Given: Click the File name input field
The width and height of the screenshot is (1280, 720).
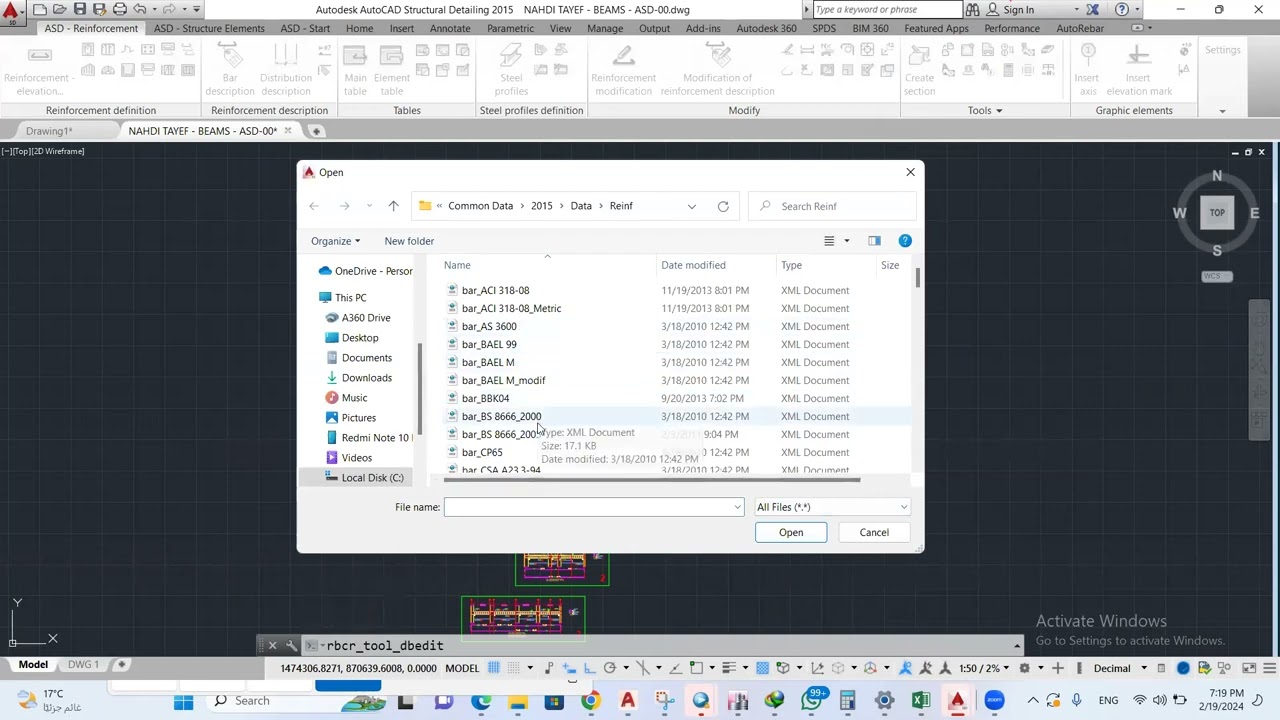Looking at the screenshot, I should [x=594, y=507].
